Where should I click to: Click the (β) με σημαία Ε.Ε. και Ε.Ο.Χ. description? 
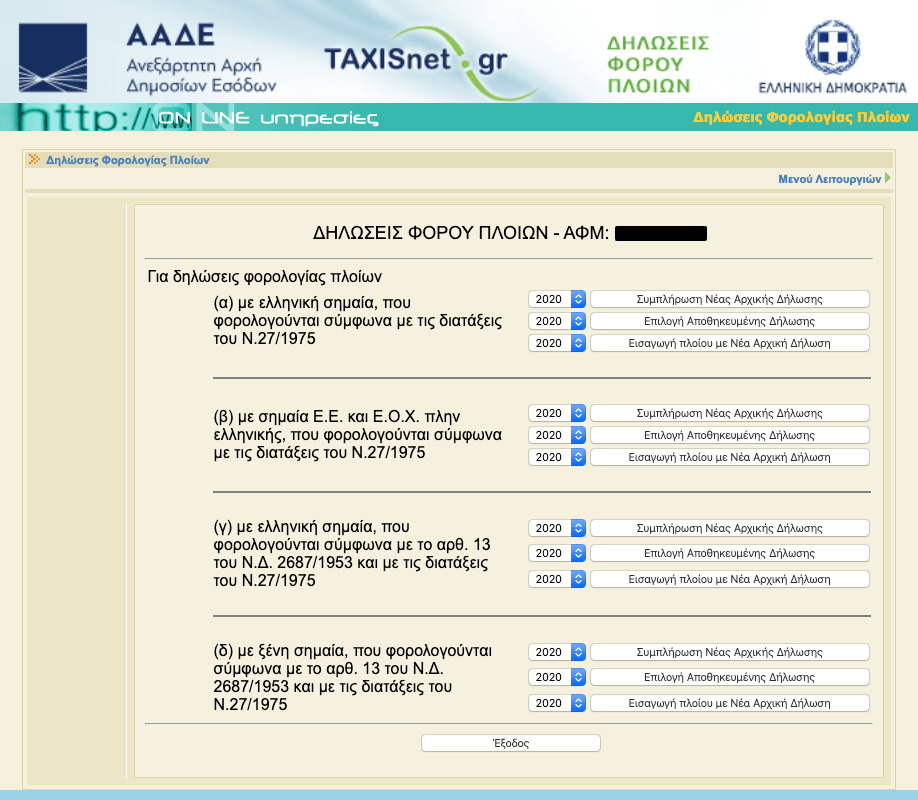tap(357, 435)
